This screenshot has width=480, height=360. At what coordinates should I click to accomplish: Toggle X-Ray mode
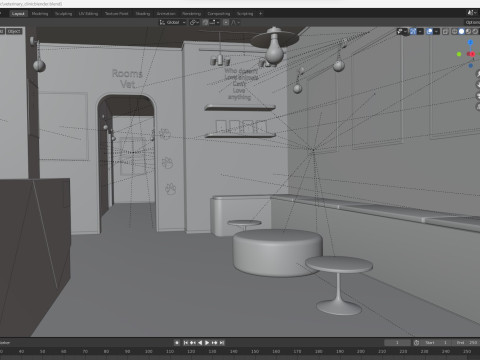[446, 31]
